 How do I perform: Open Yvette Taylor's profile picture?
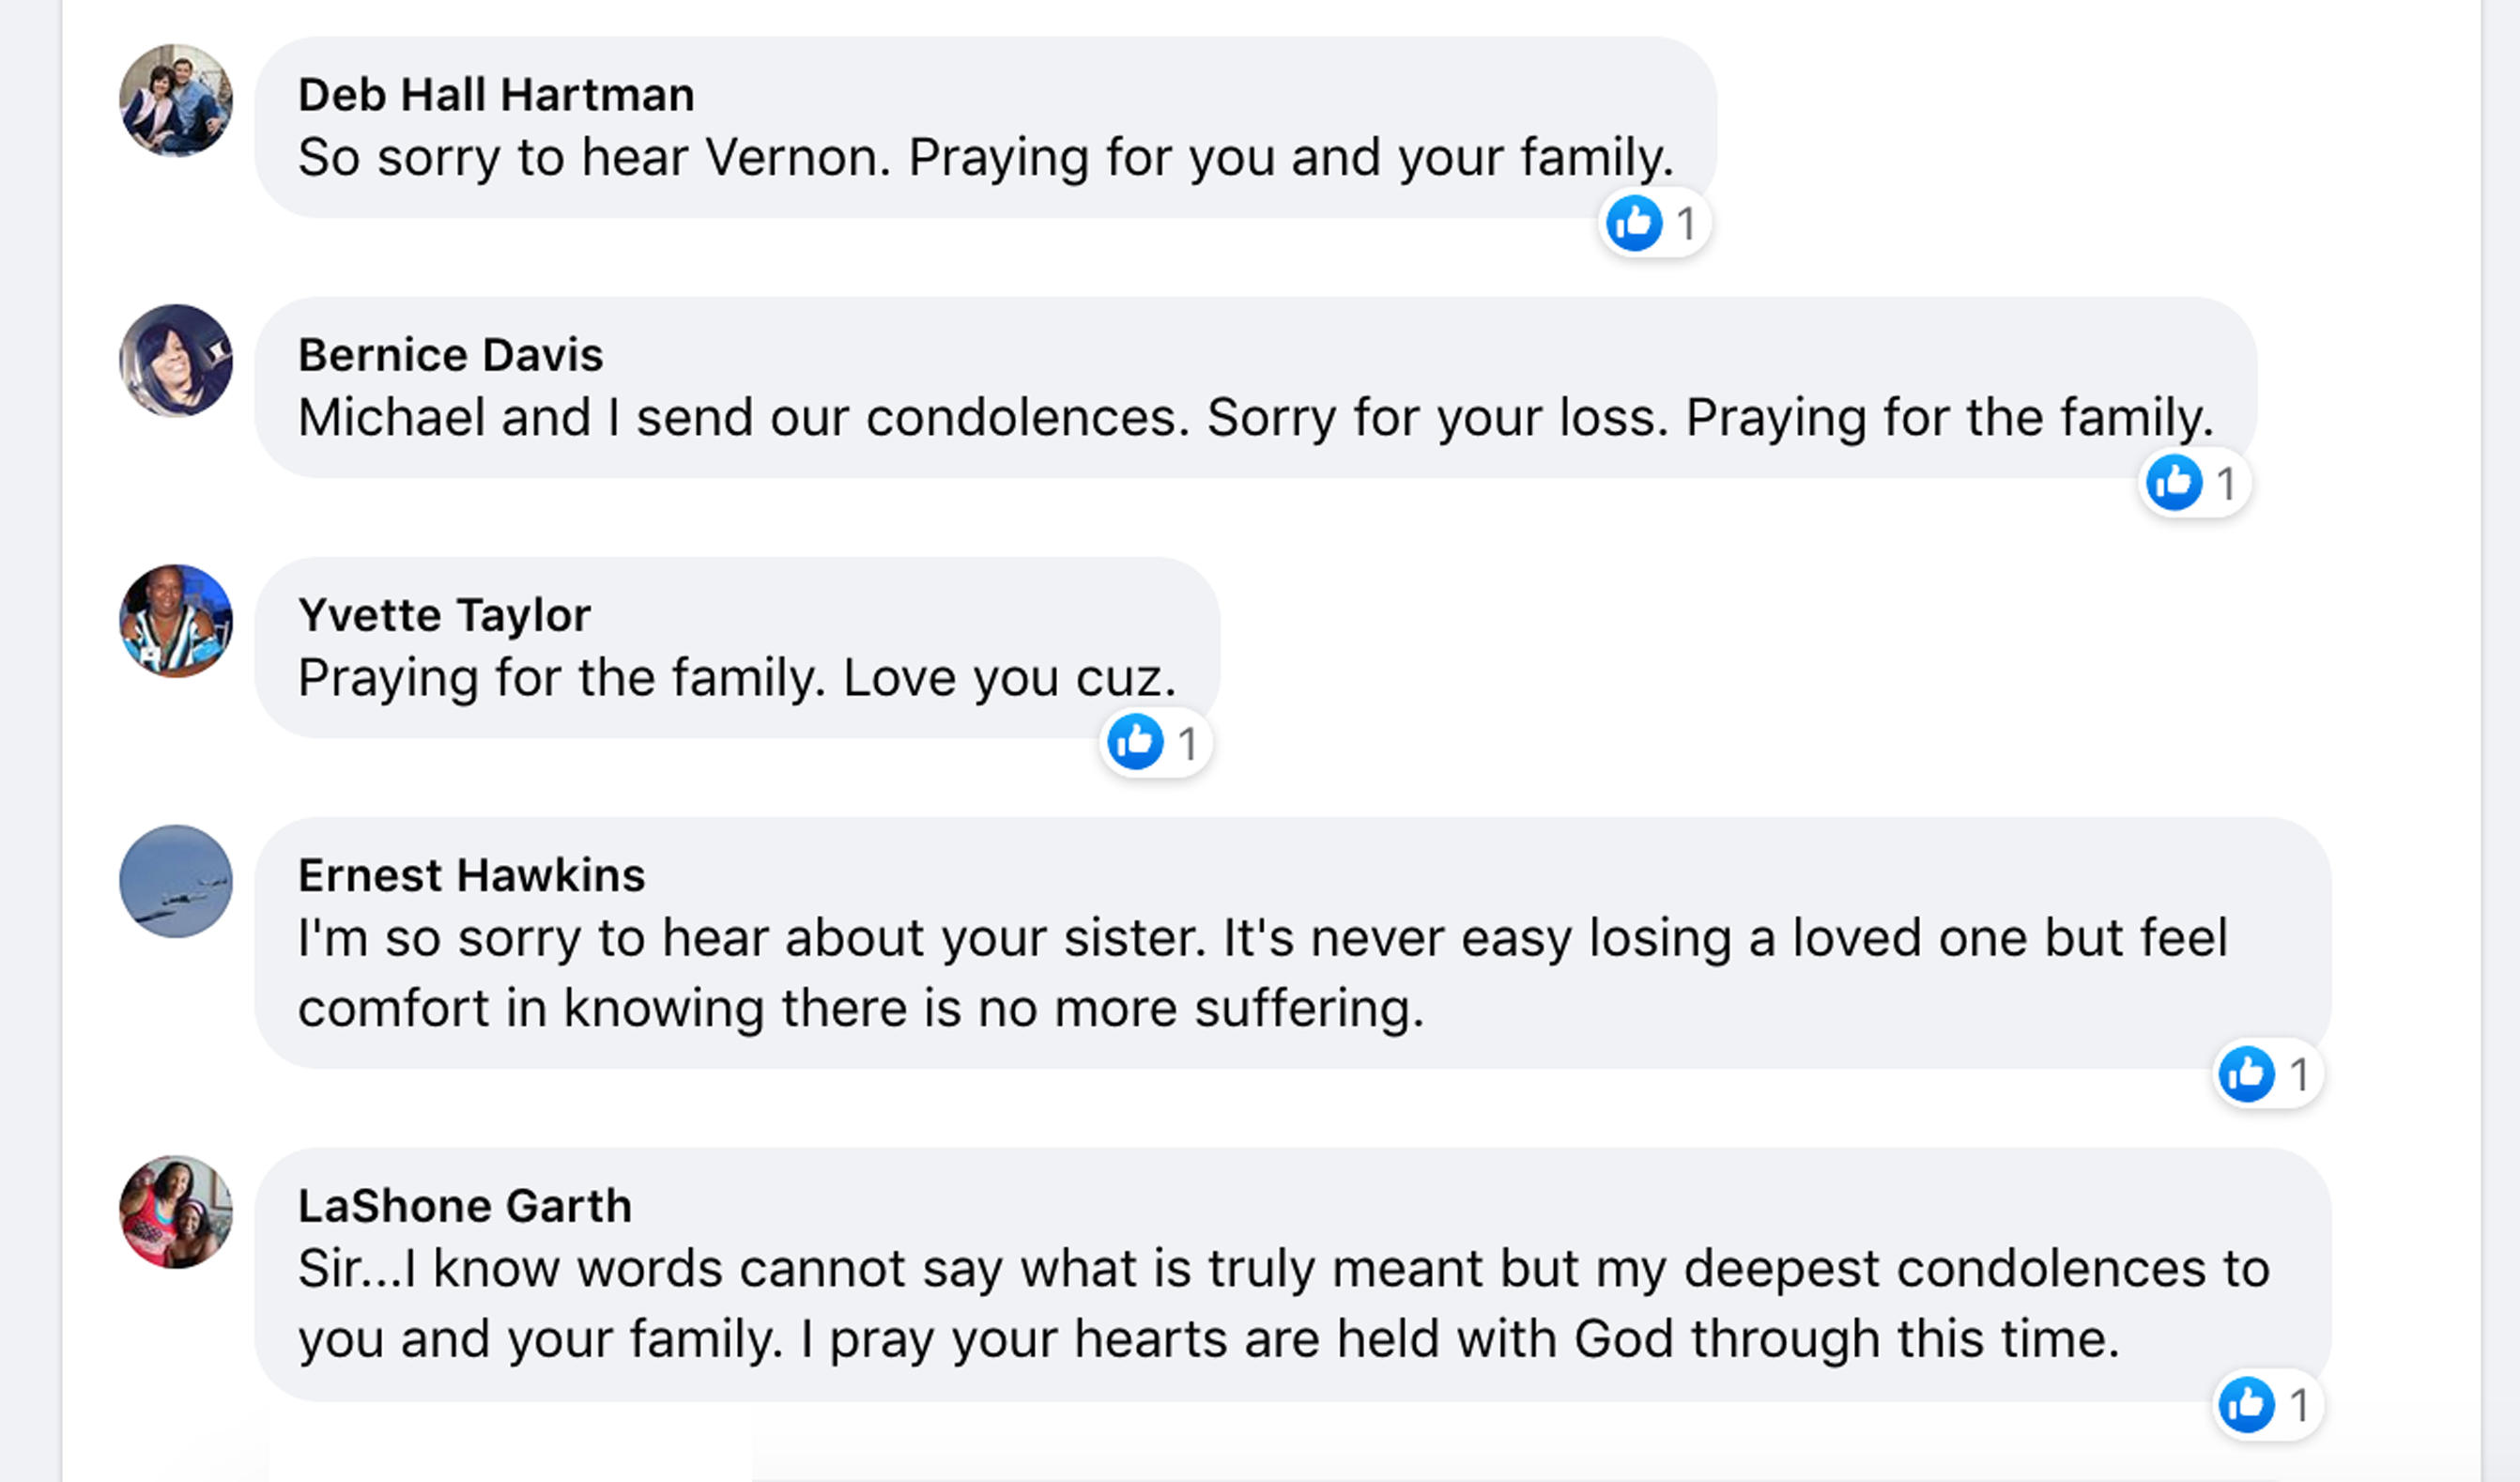tap(176, 621)
